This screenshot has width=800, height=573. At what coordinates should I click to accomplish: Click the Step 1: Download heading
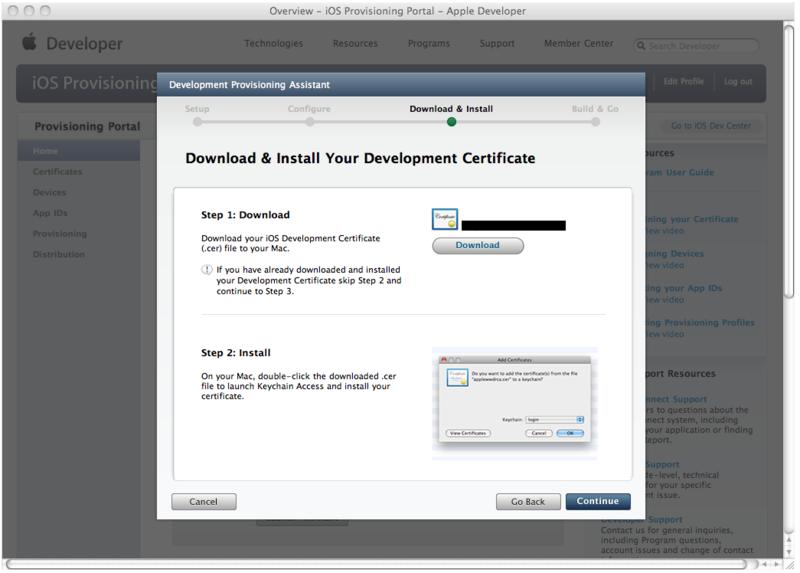(245, 215)
